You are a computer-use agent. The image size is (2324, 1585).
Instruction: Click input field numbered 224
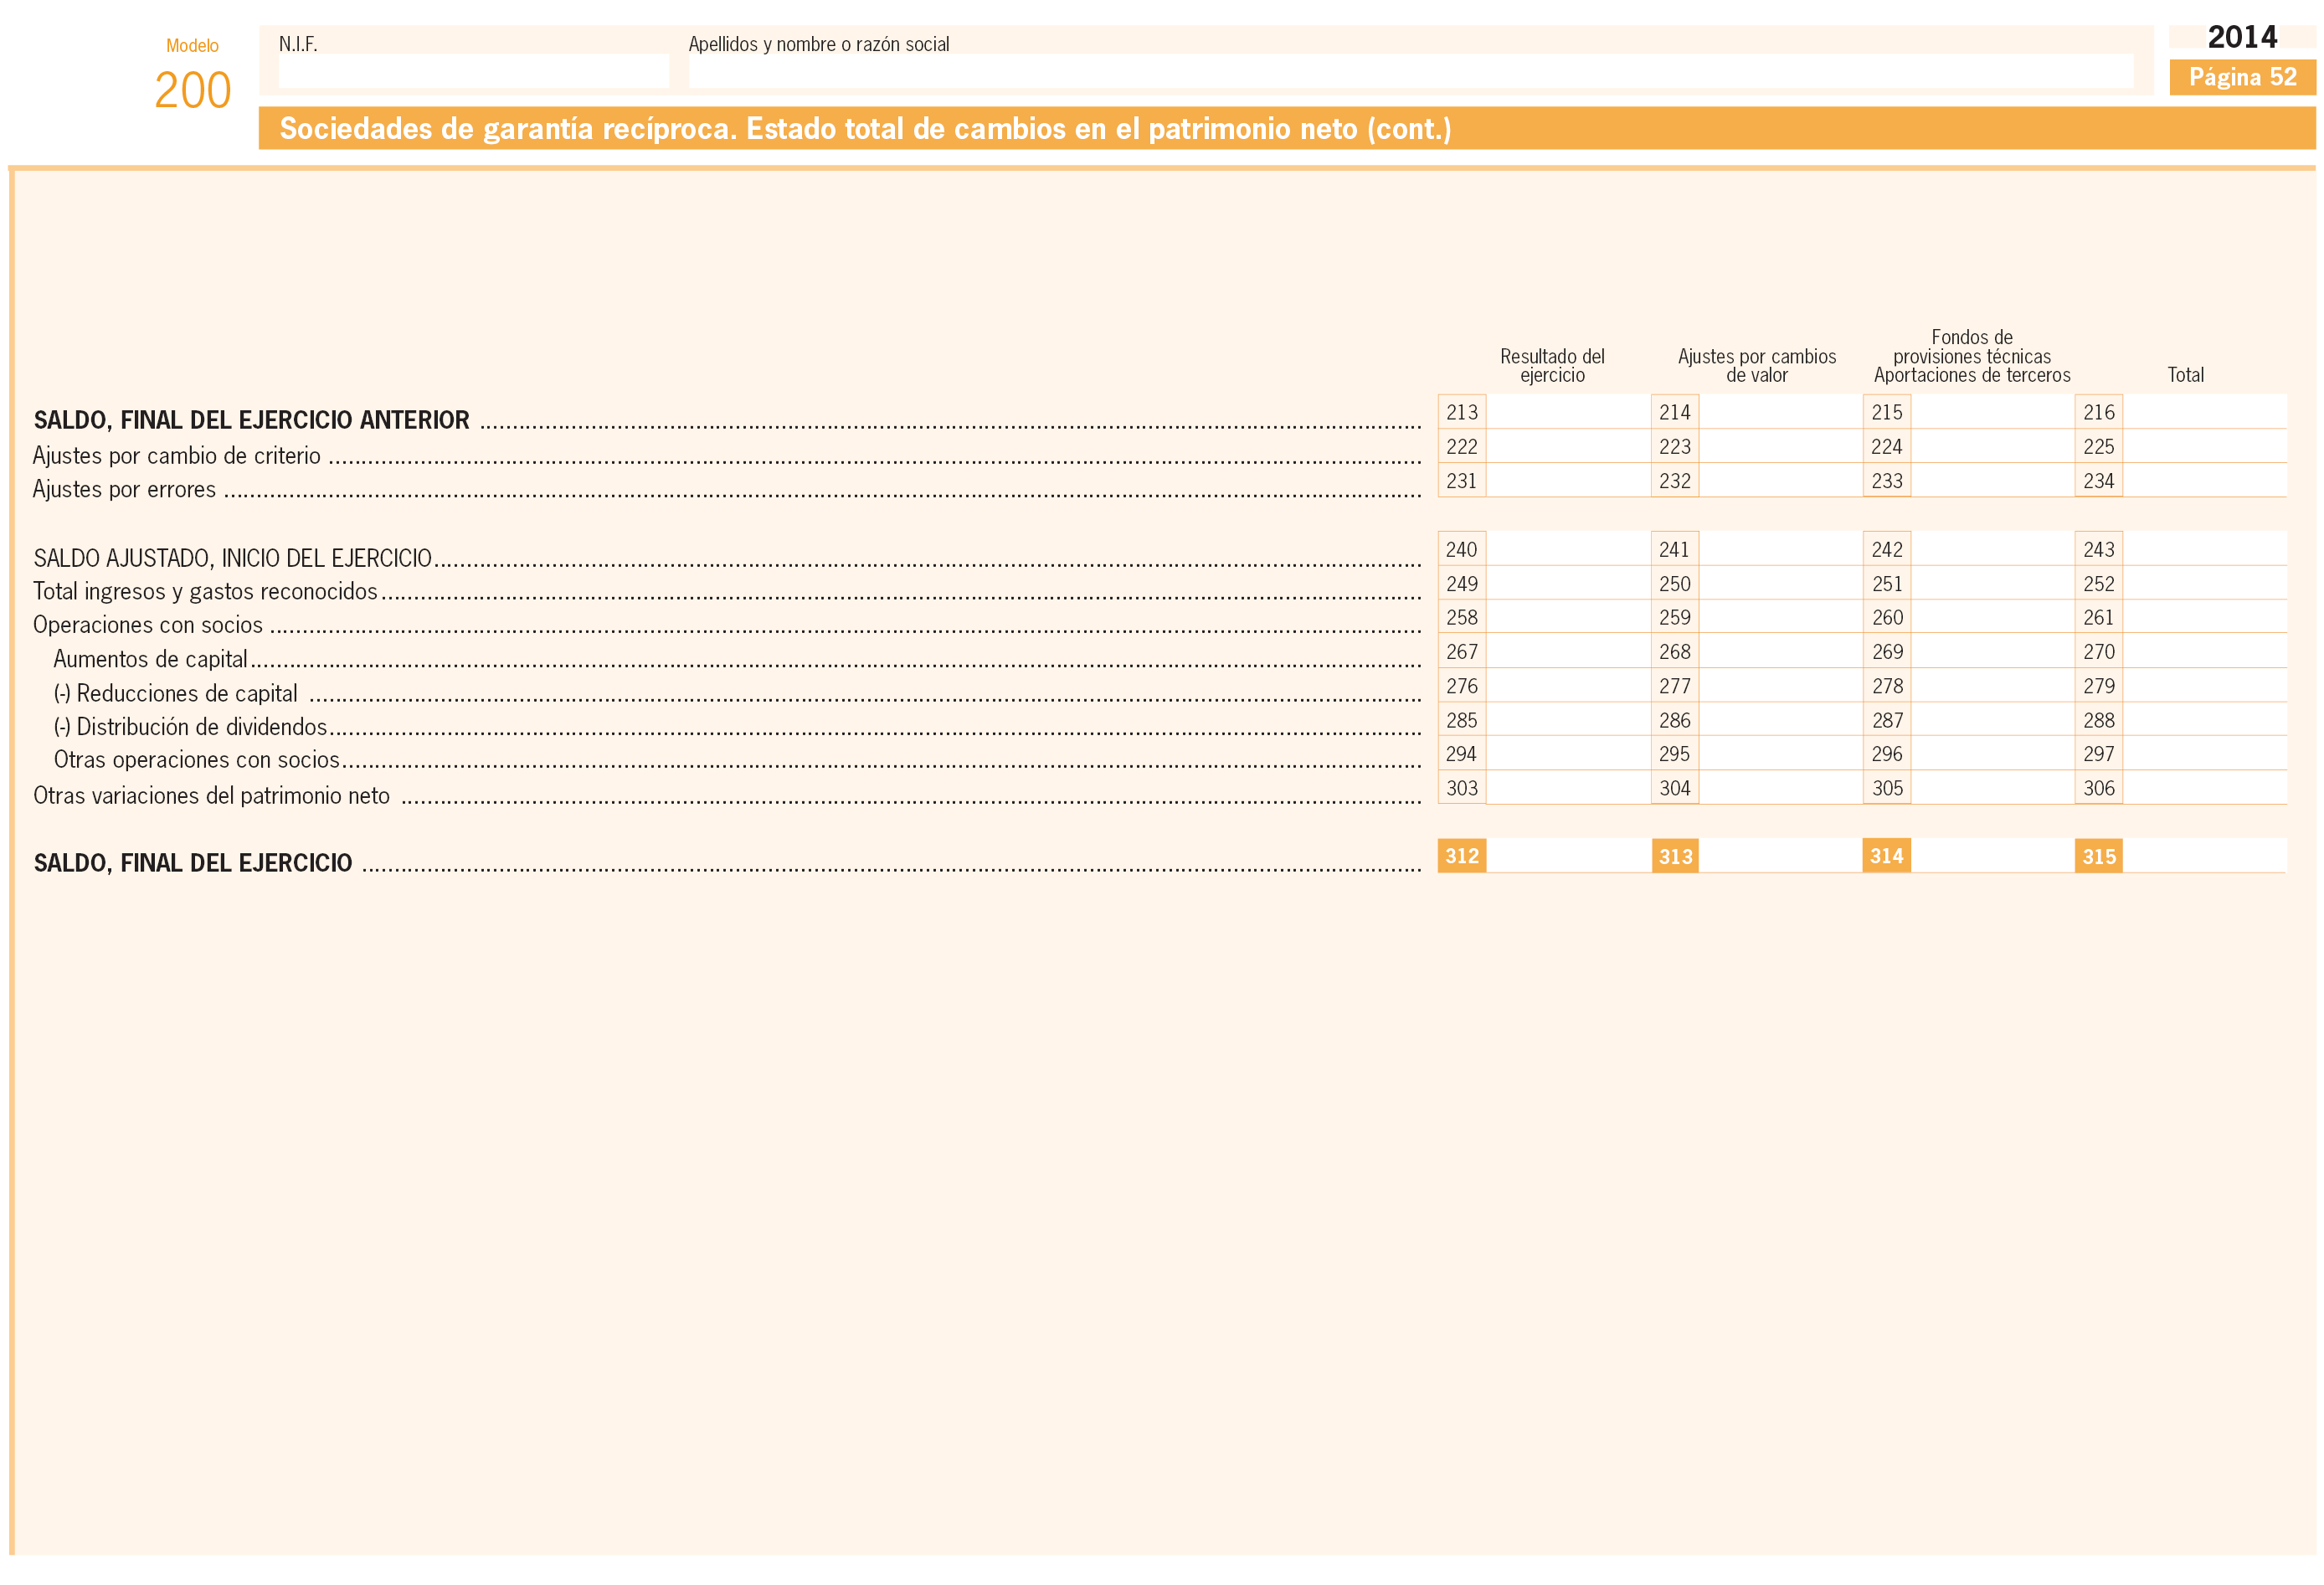pyautogui.click(x=1992, y=446)
